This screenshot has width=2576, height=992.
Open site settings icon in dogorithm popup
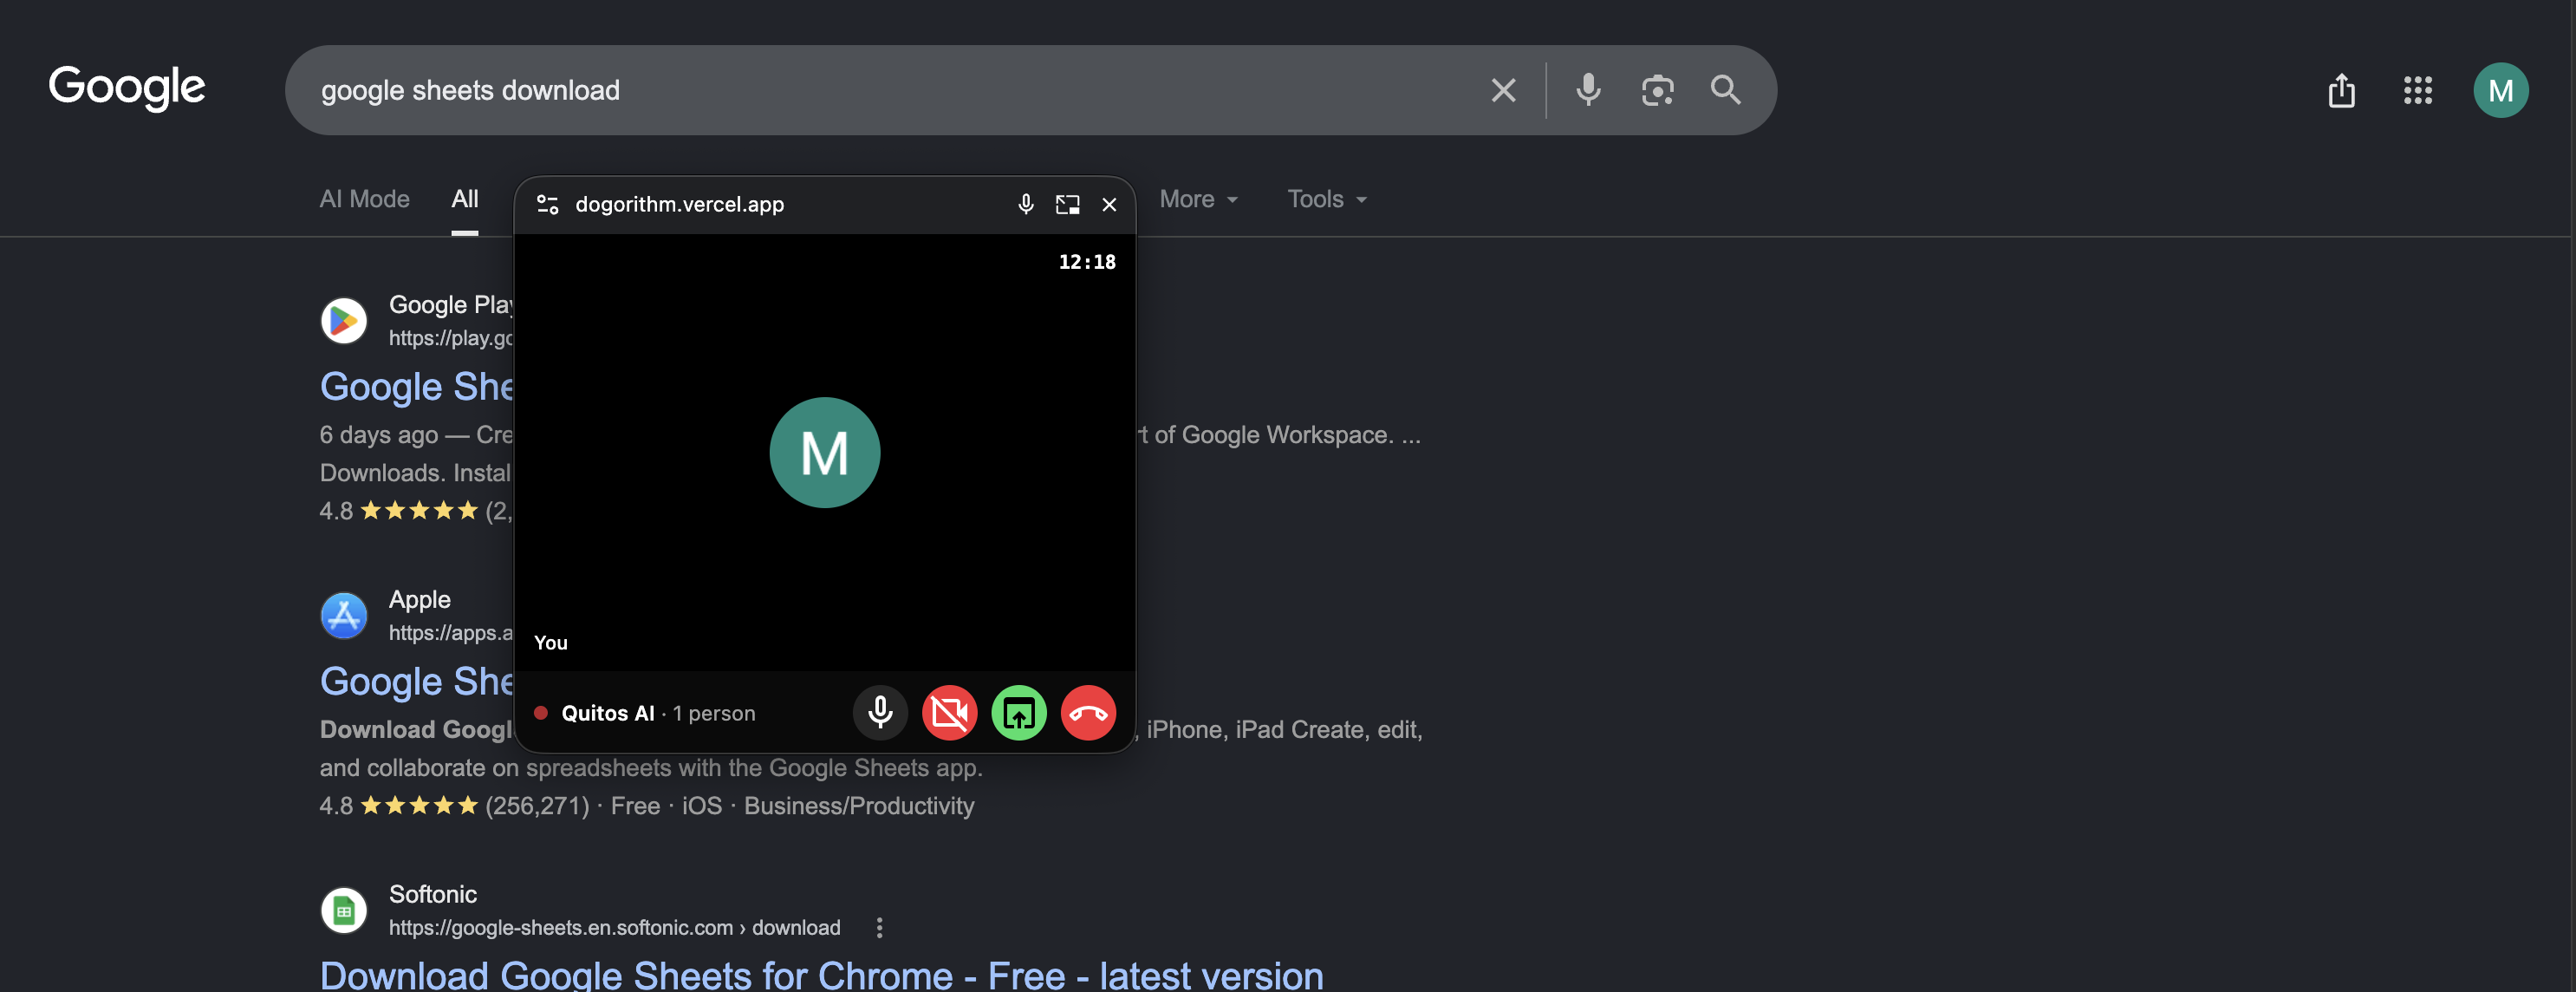point(547,204)
